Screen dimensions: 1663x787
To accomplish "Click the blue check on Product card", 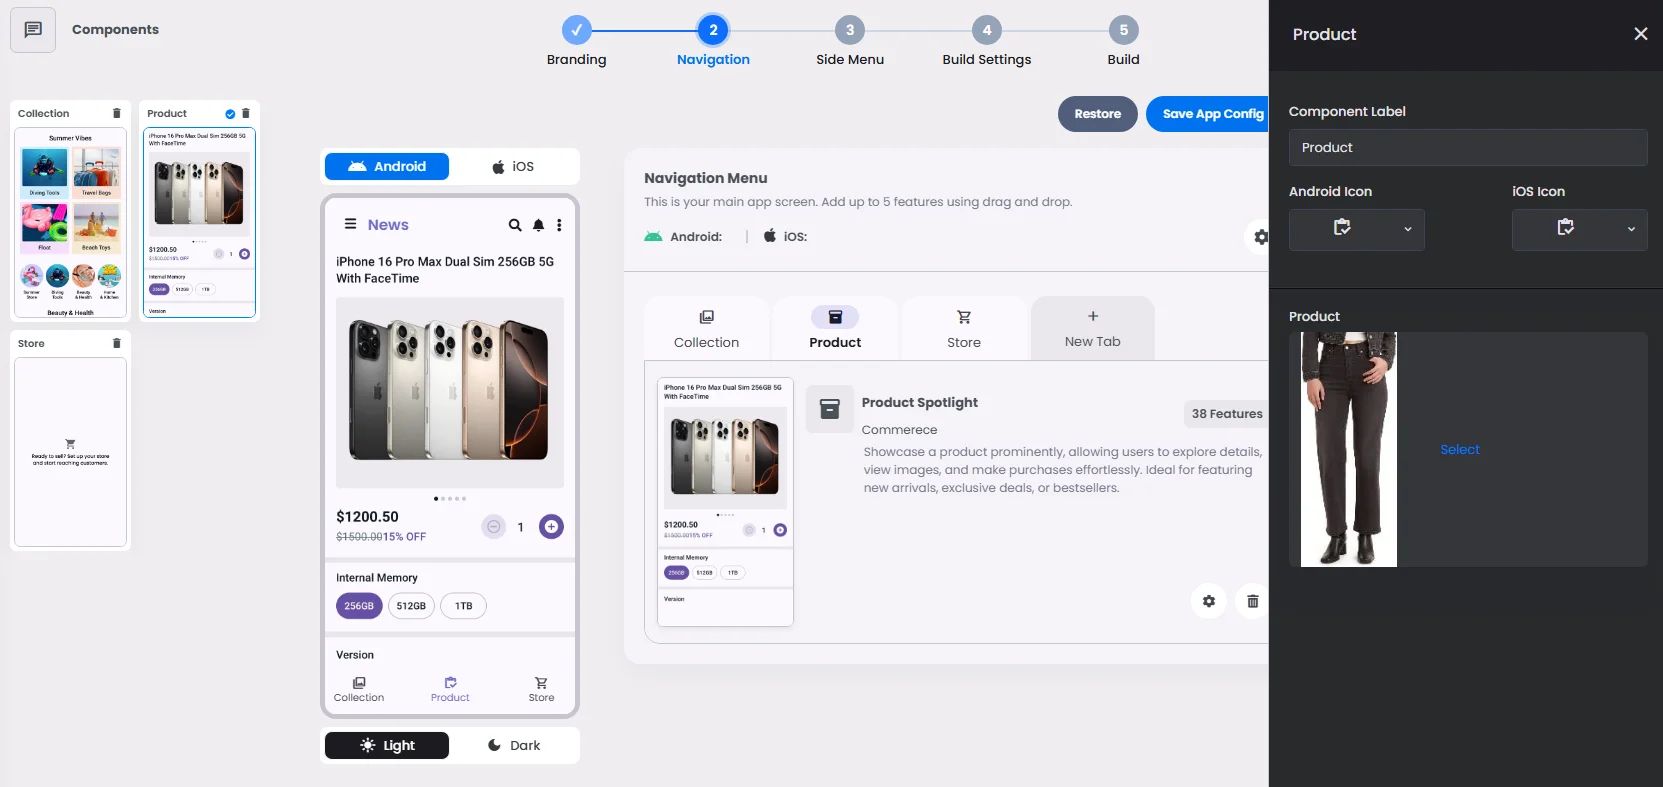I will pos(230,114).
